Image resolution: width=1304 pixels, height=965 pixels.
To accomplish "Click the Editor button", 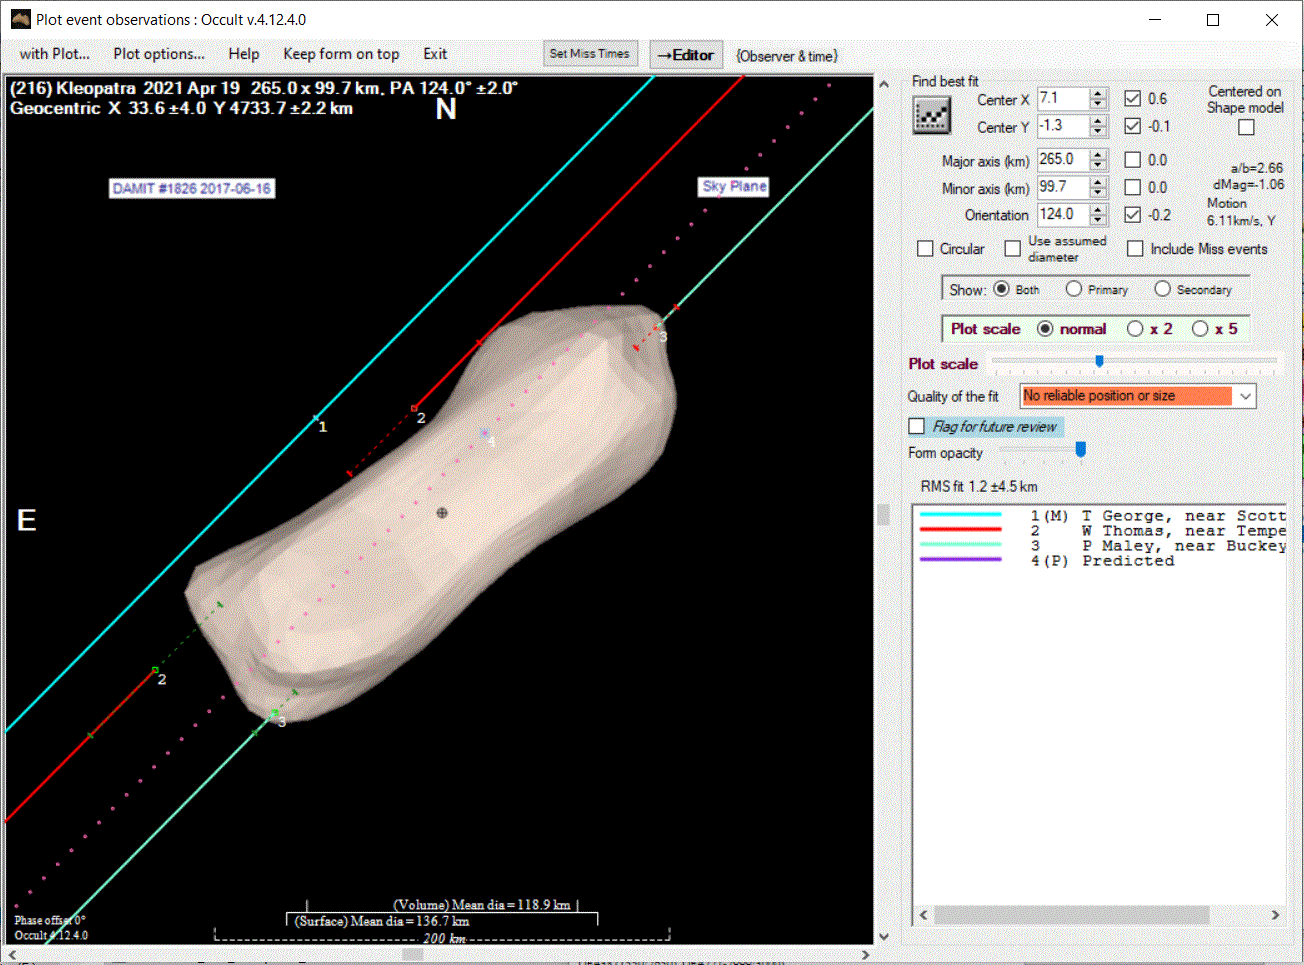I will 686,55.
